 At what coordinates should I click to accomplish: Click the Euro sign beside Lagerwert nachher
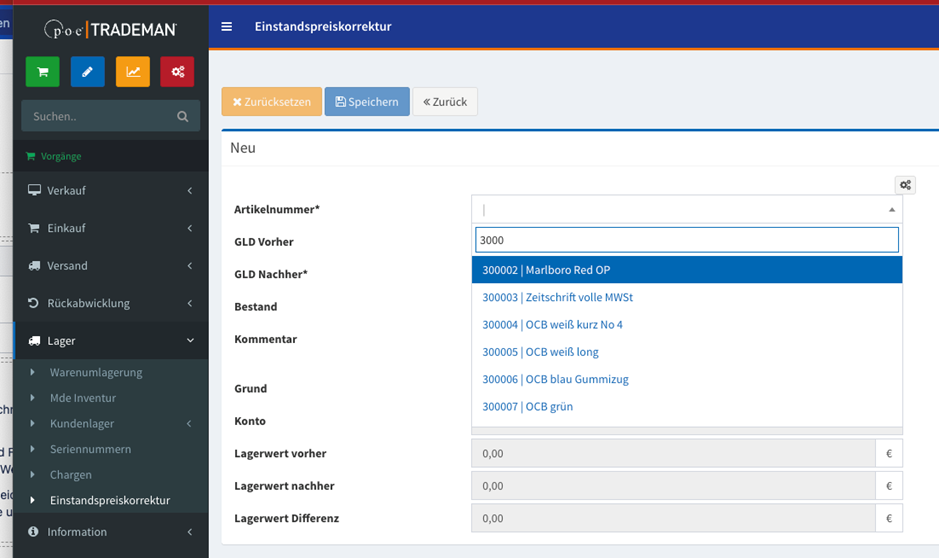click(889, 486)
